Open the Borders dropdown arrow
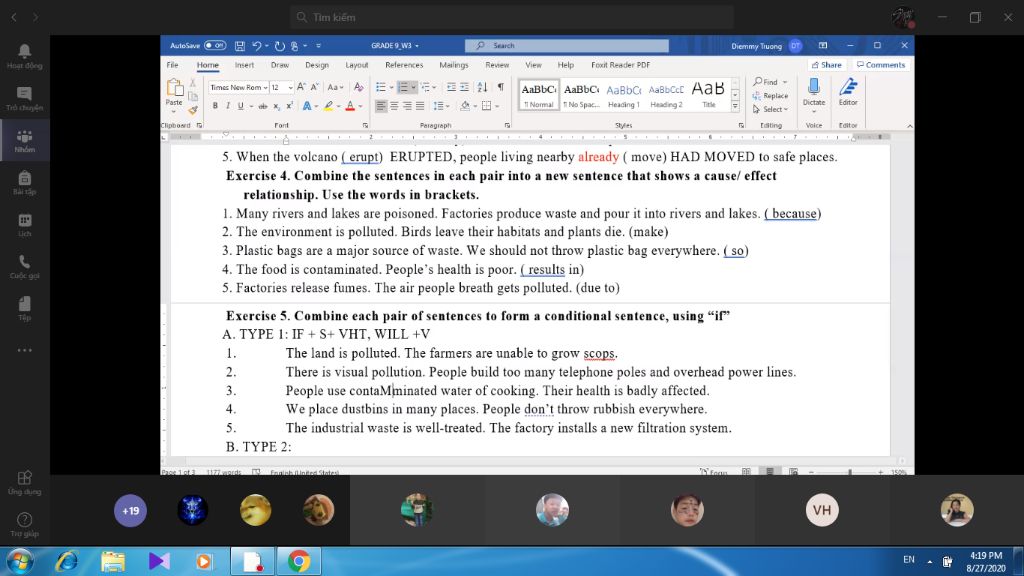 (497, 106)
